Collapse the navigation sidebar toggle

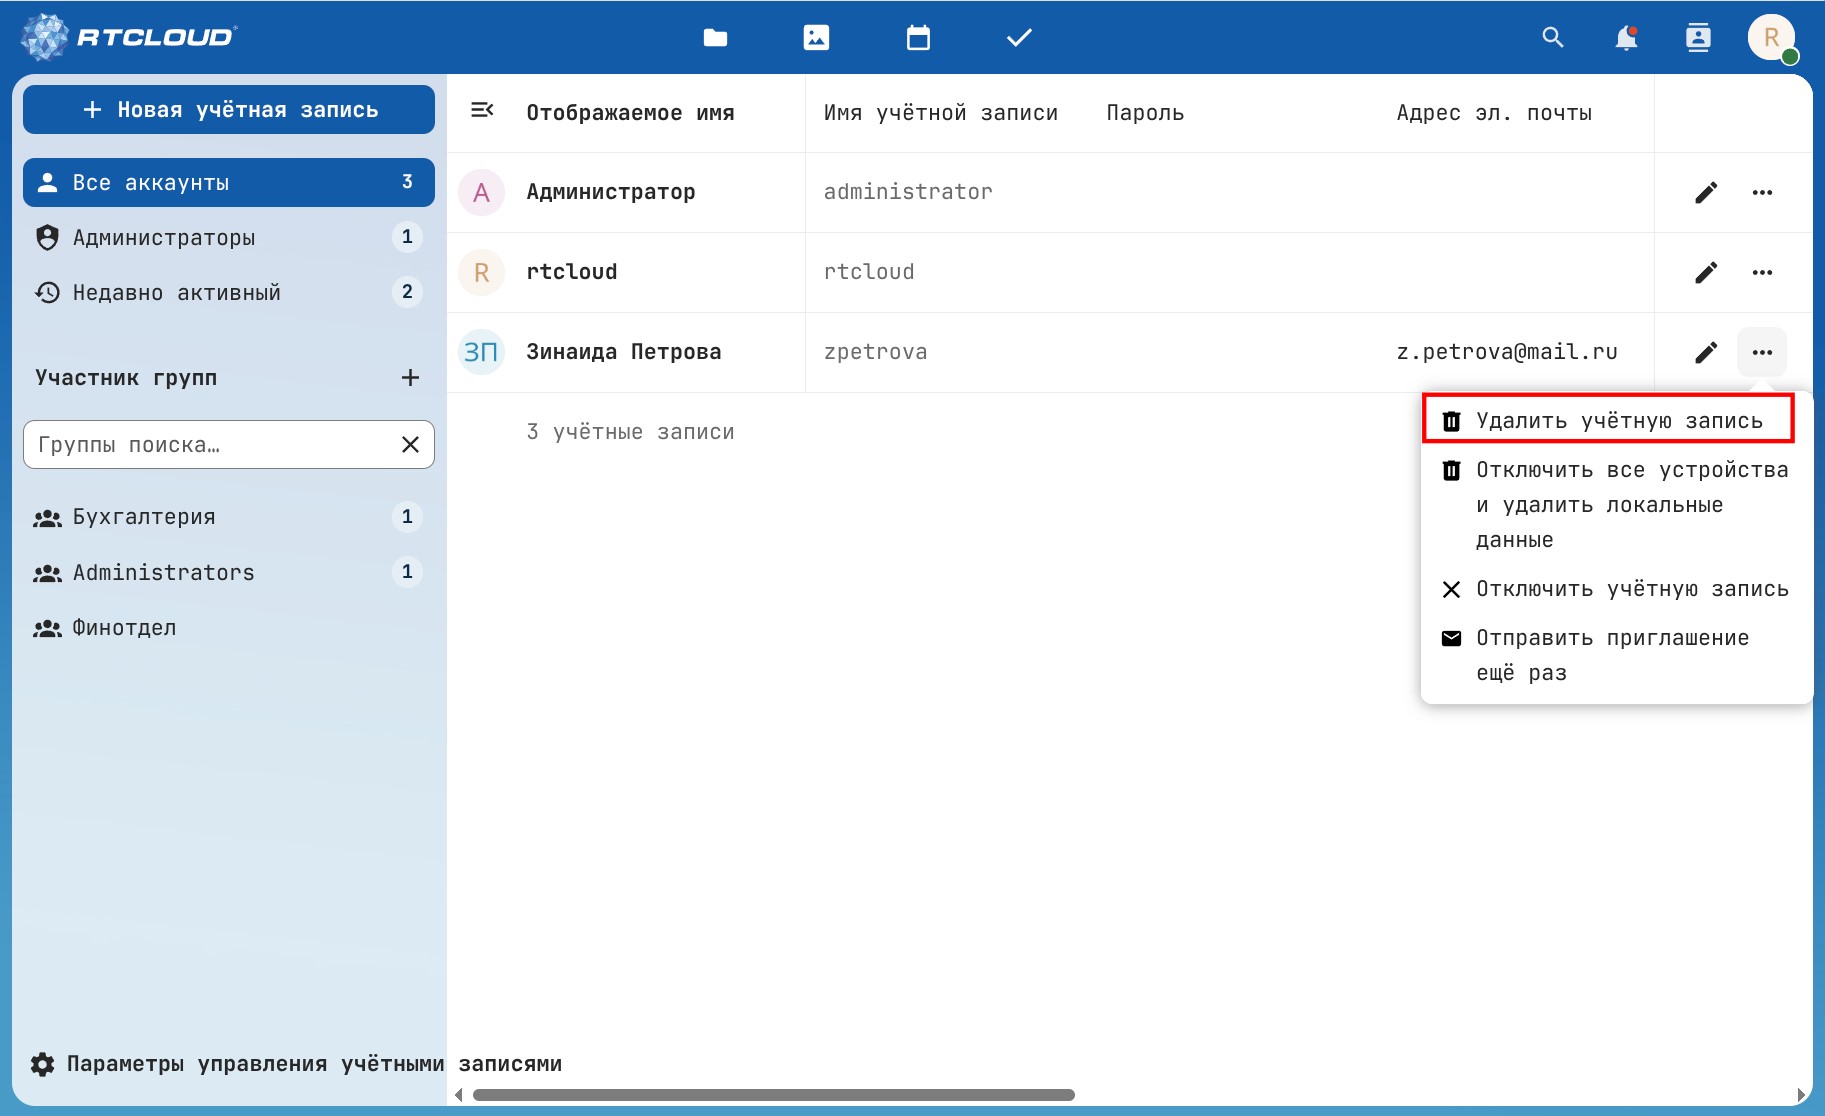point(482,110)
